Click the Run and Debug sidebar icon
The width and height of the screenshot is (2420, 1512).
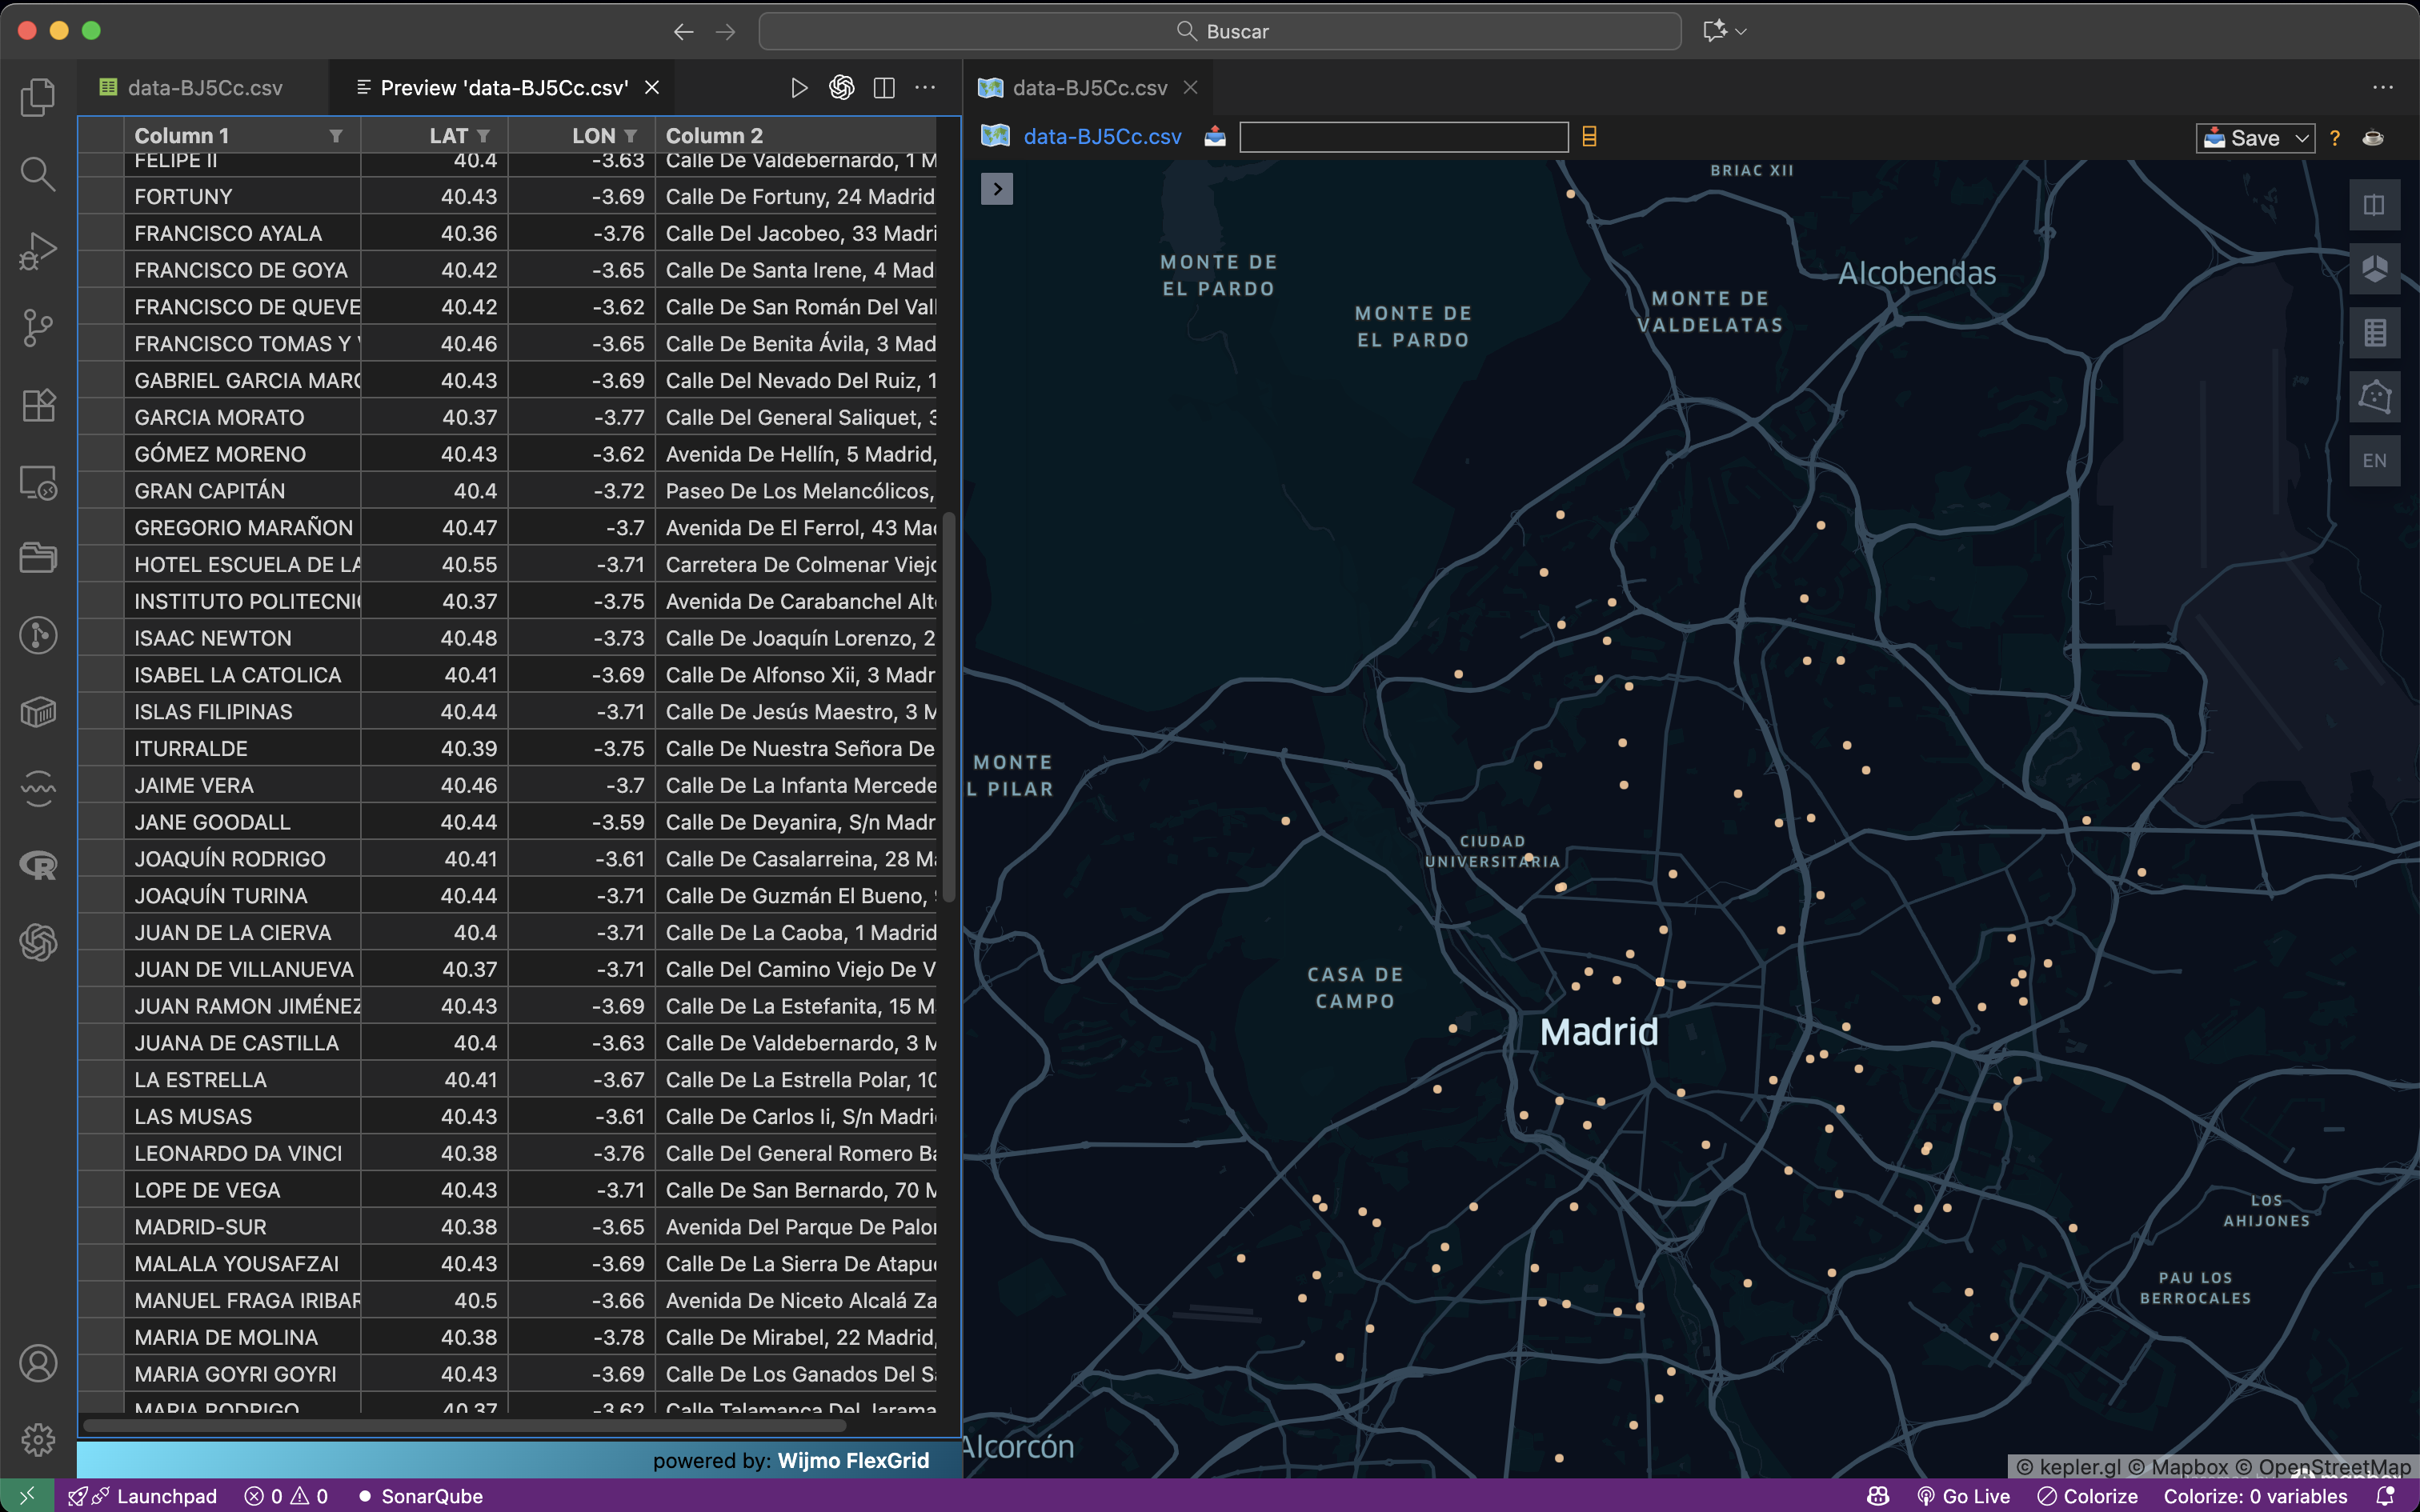click(38, 251)
